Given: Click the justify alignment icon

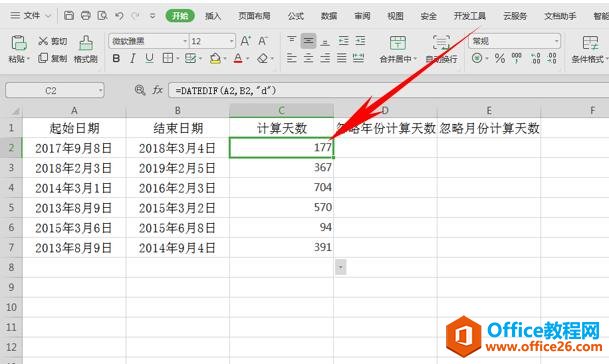Looking at the screenshot, I should 342,58.
